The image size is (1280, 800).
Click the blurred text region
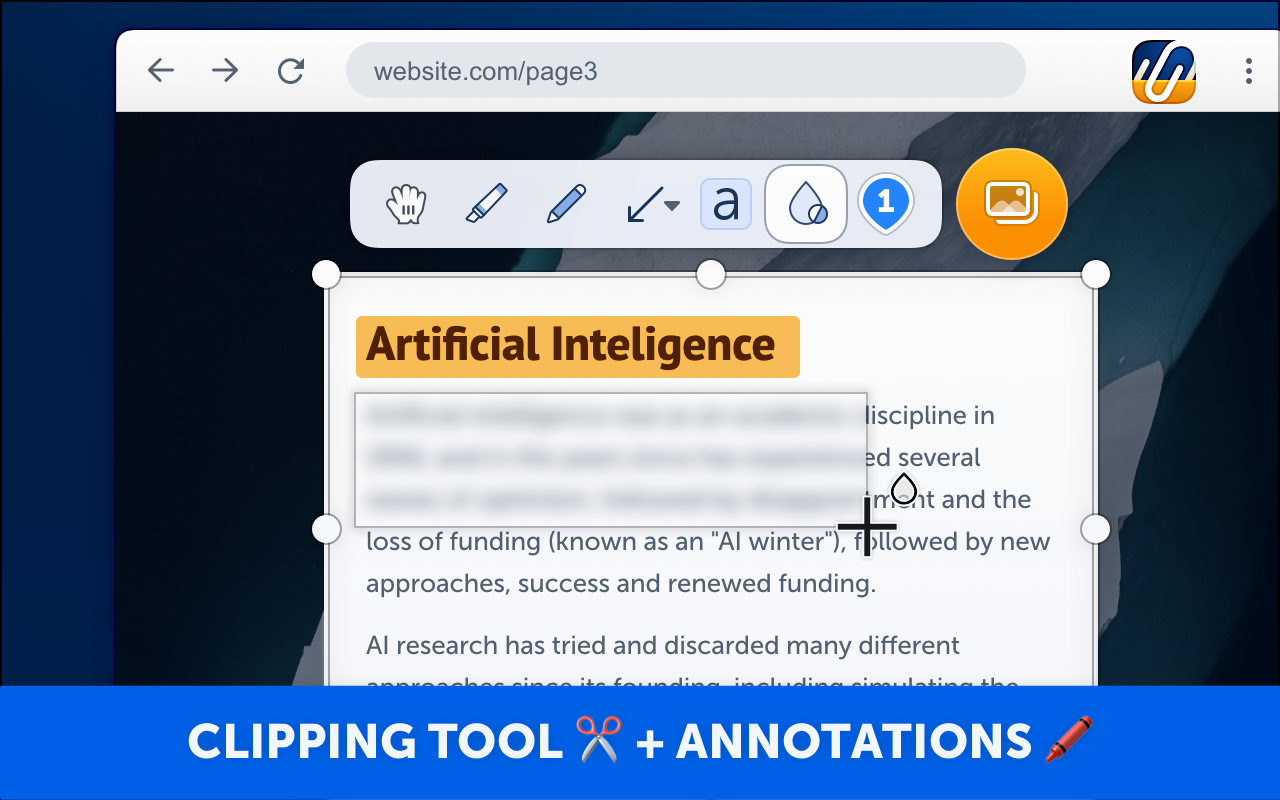610,459
